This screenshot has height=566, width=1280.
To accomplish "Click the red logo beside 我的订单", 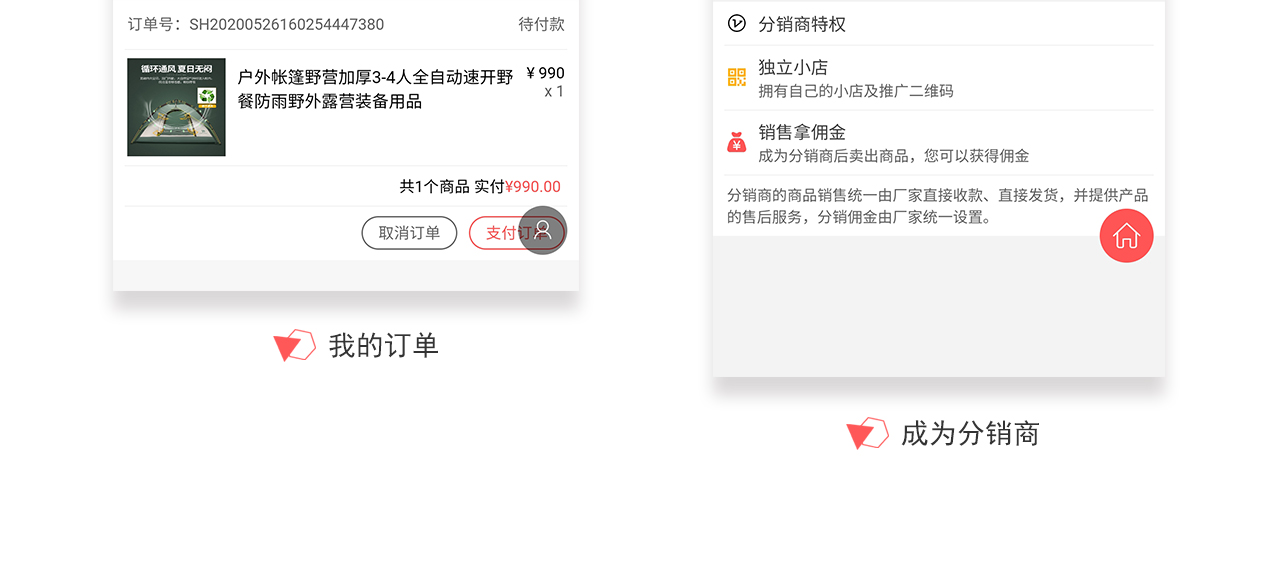I will [294, 345].
